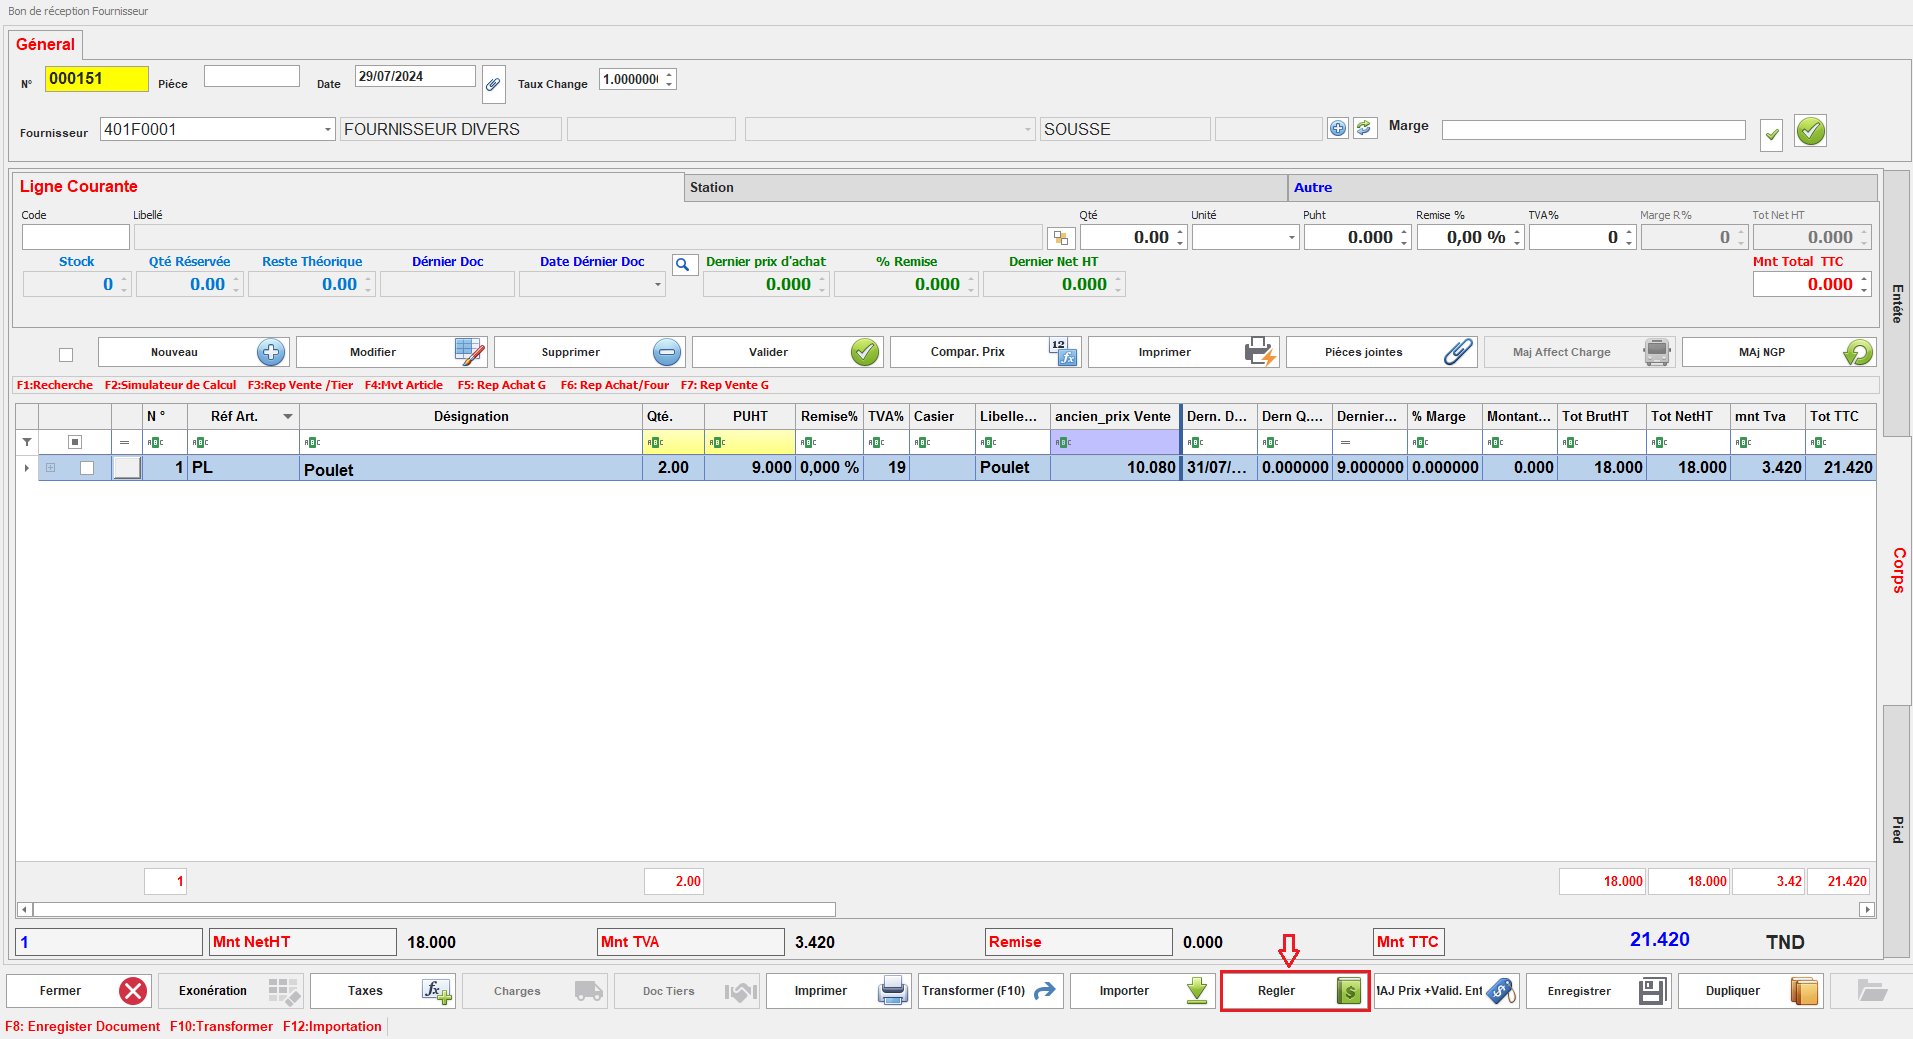
Task: Click the Taux Change spinner arrows
Action: click(x=669, y=79)
